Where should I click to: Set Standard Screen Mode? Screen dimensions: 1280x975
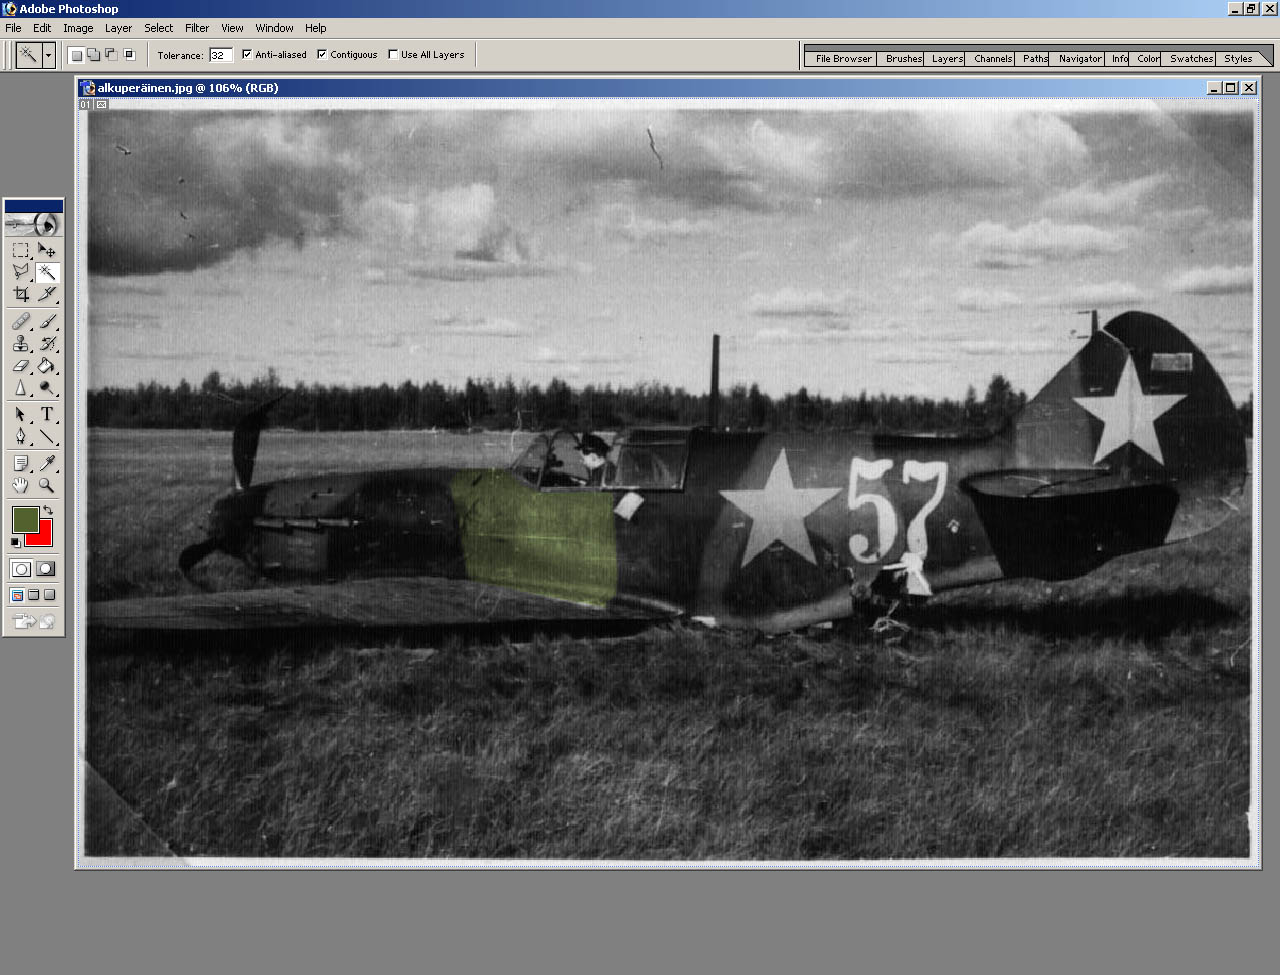[x=18, y=595]
